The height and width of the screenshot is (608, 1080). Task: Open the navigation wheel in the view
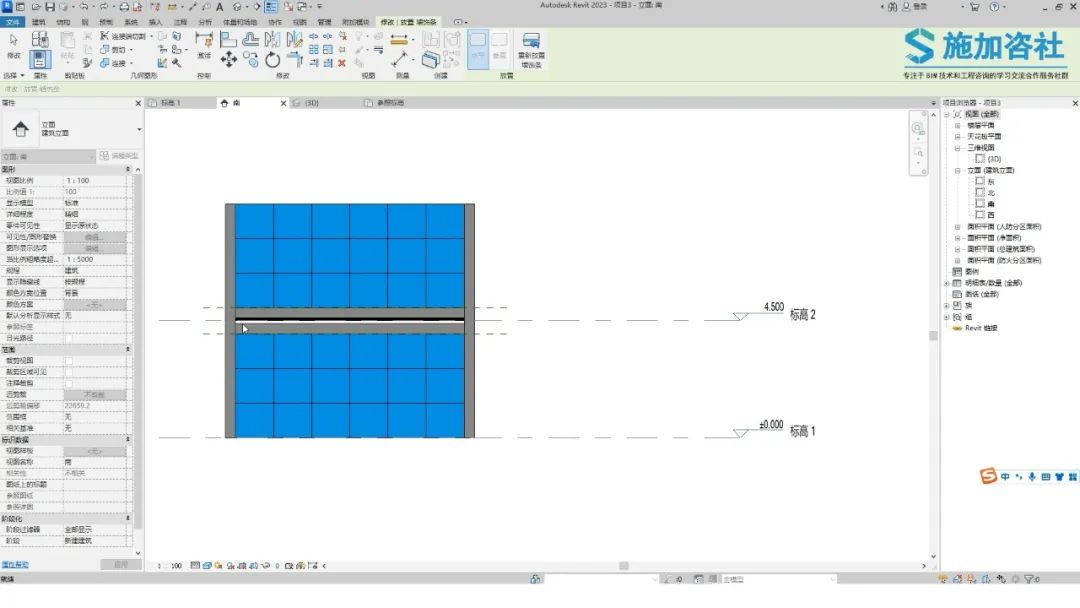tap(918, 128)
